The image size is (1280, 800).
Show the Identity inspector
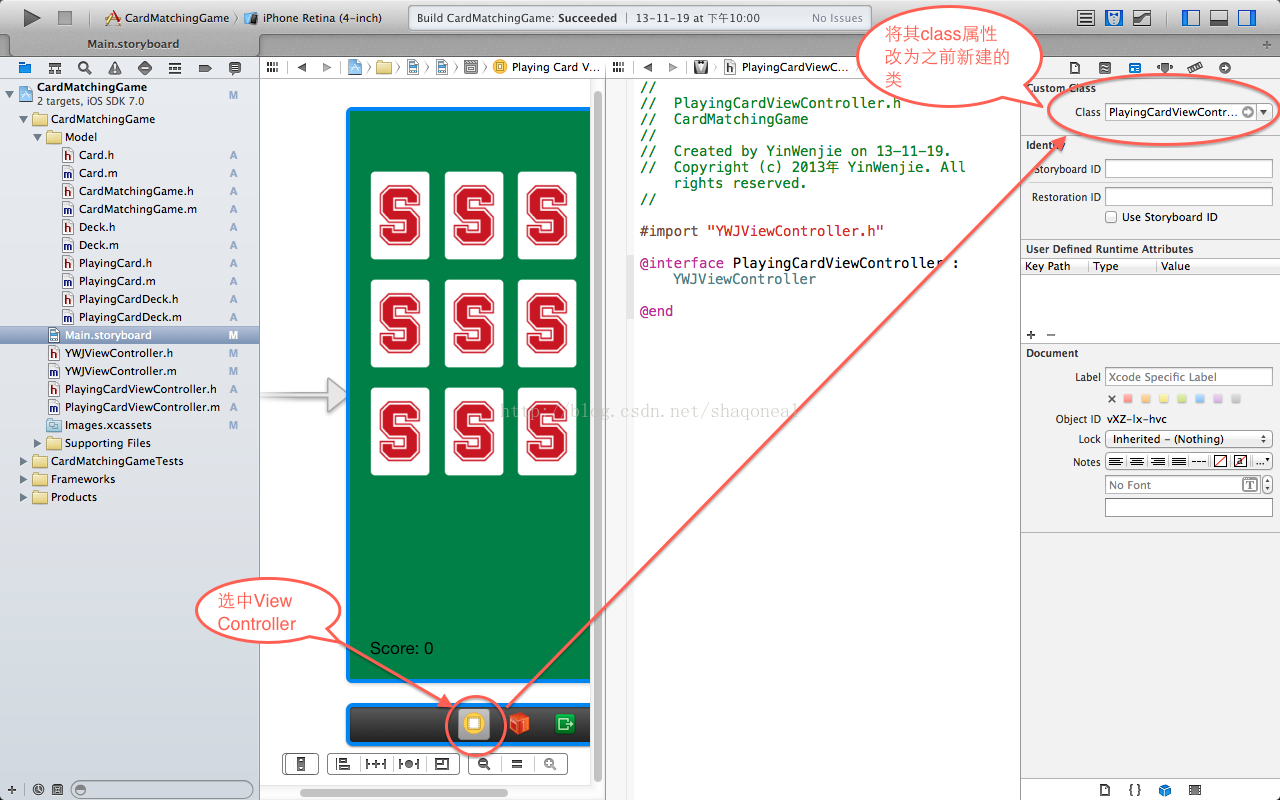coord(1135,67)
